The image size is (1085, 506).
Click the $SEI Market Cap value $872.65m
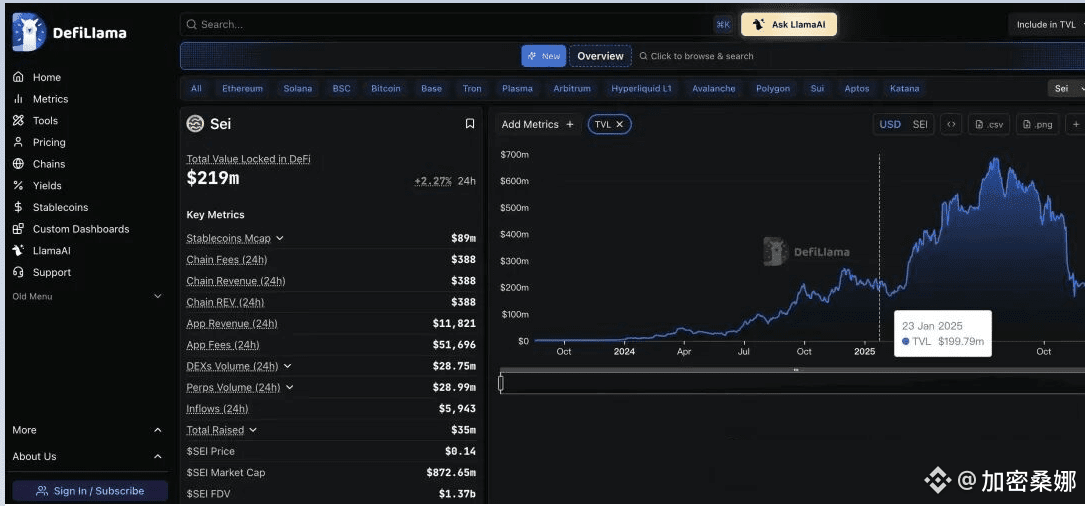point(451,473)
